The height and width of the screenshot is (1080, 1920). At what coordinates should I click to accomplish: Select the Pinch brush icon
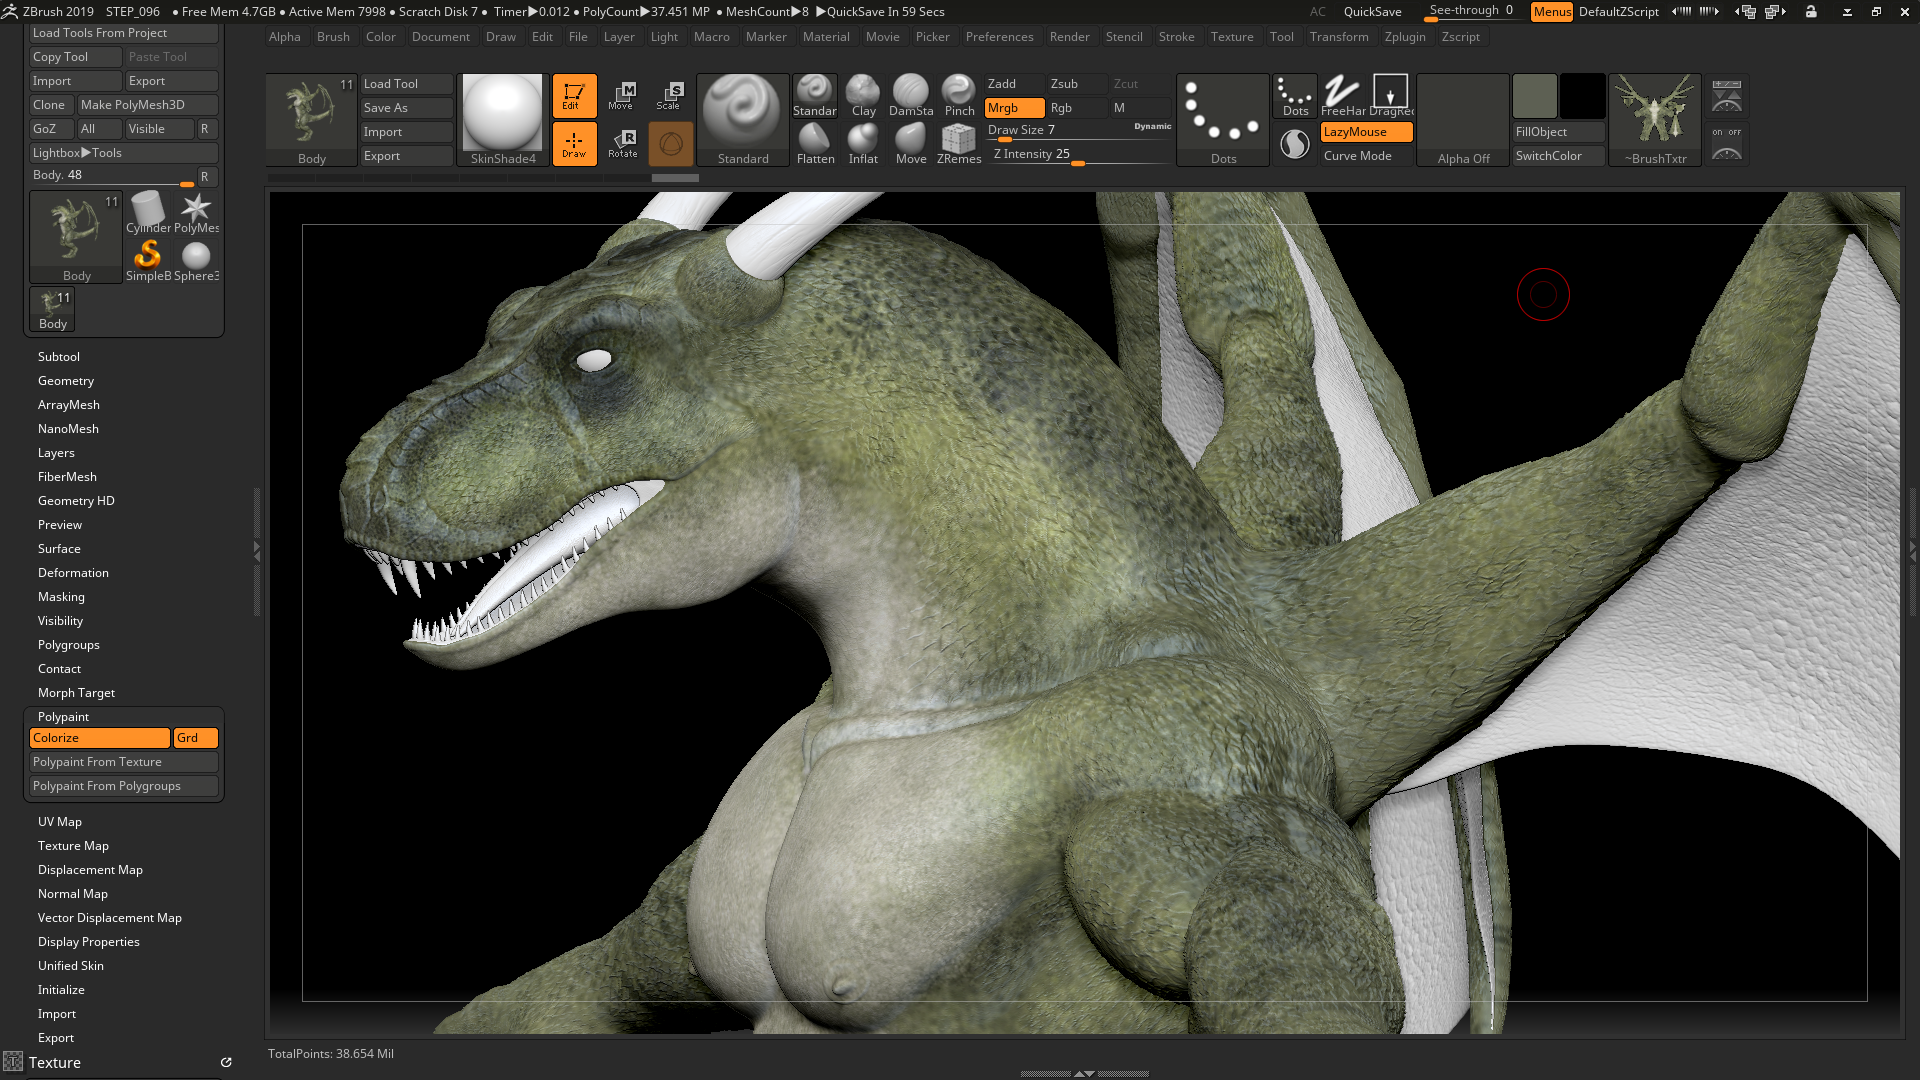958,96
